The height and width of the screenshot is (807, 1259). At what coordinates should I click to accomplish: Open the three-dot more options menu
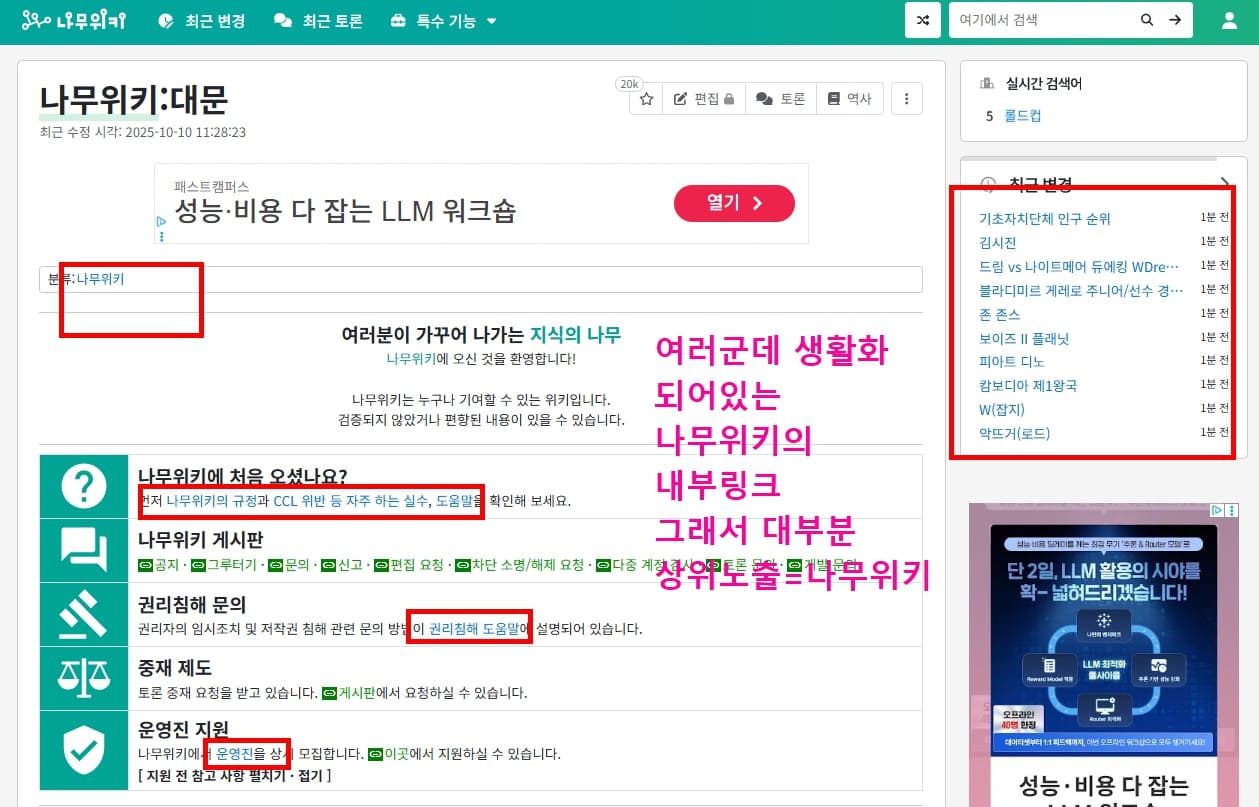[x=907, y=99]
